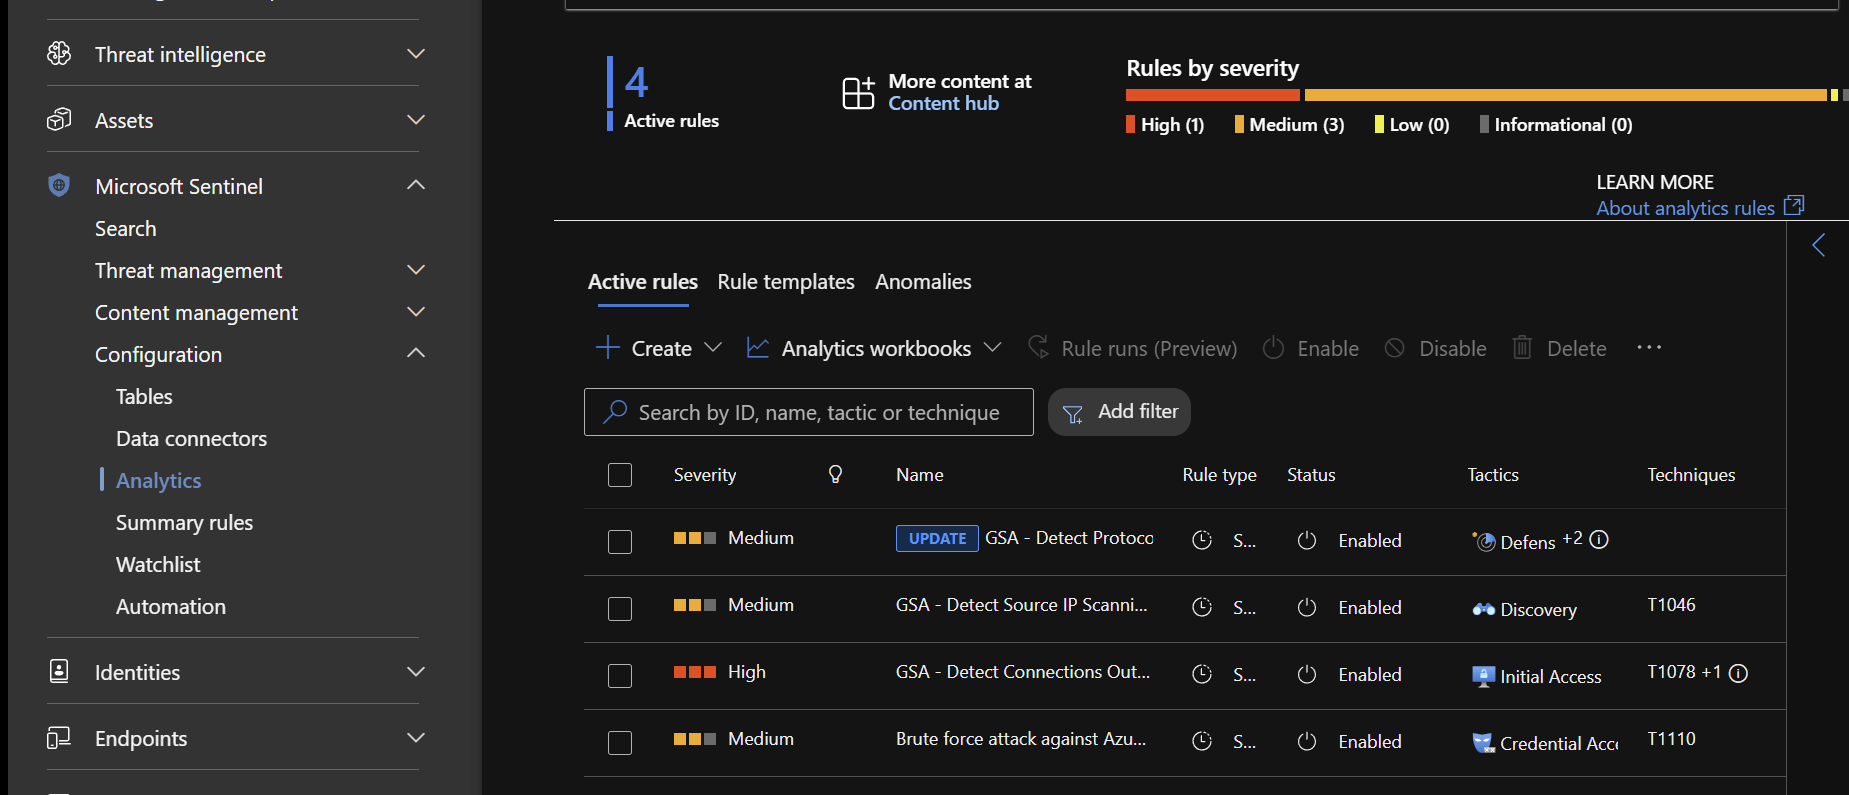Viewport: 1849px width, 795px height.
Task: Open the more actions ellipsis menu
Action: pyautogui.click(x=1649, y=347)
